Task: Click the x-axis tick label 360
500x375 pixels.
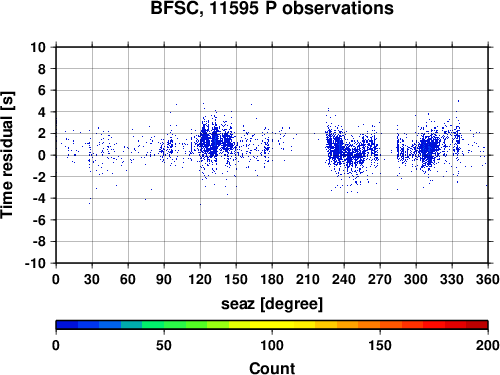Action: (x=488, y=279)
